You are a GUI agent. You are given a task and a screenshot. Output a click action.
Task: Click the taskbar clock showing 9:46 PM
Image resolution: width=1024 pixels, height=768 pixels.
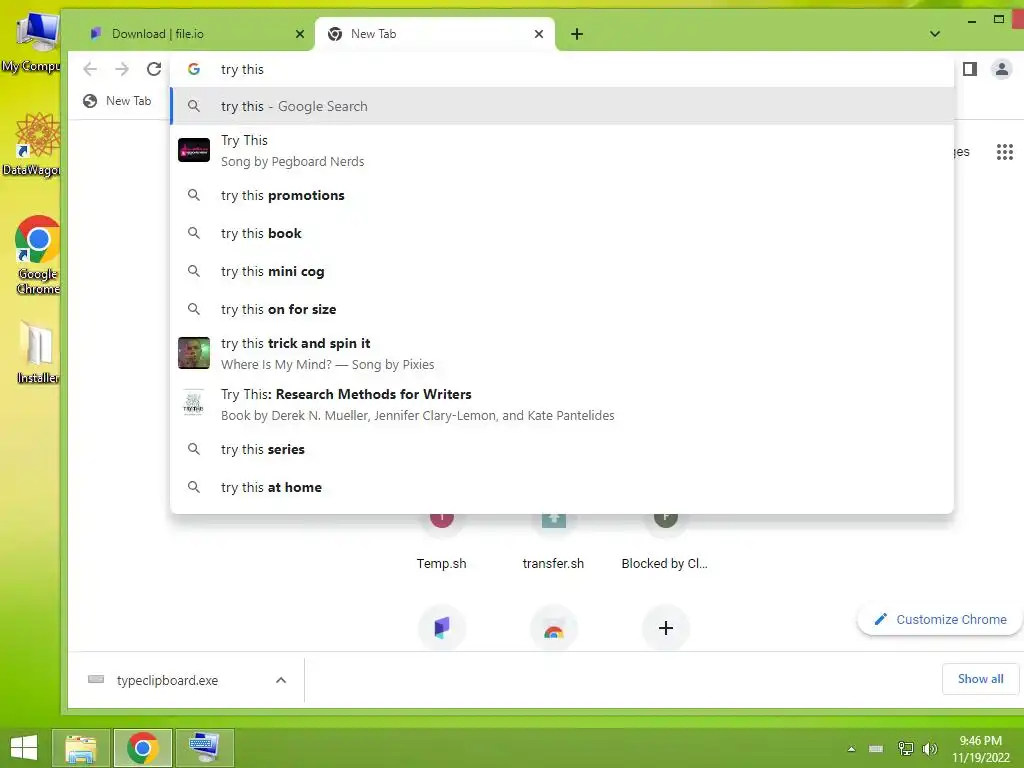coord(980,748)
